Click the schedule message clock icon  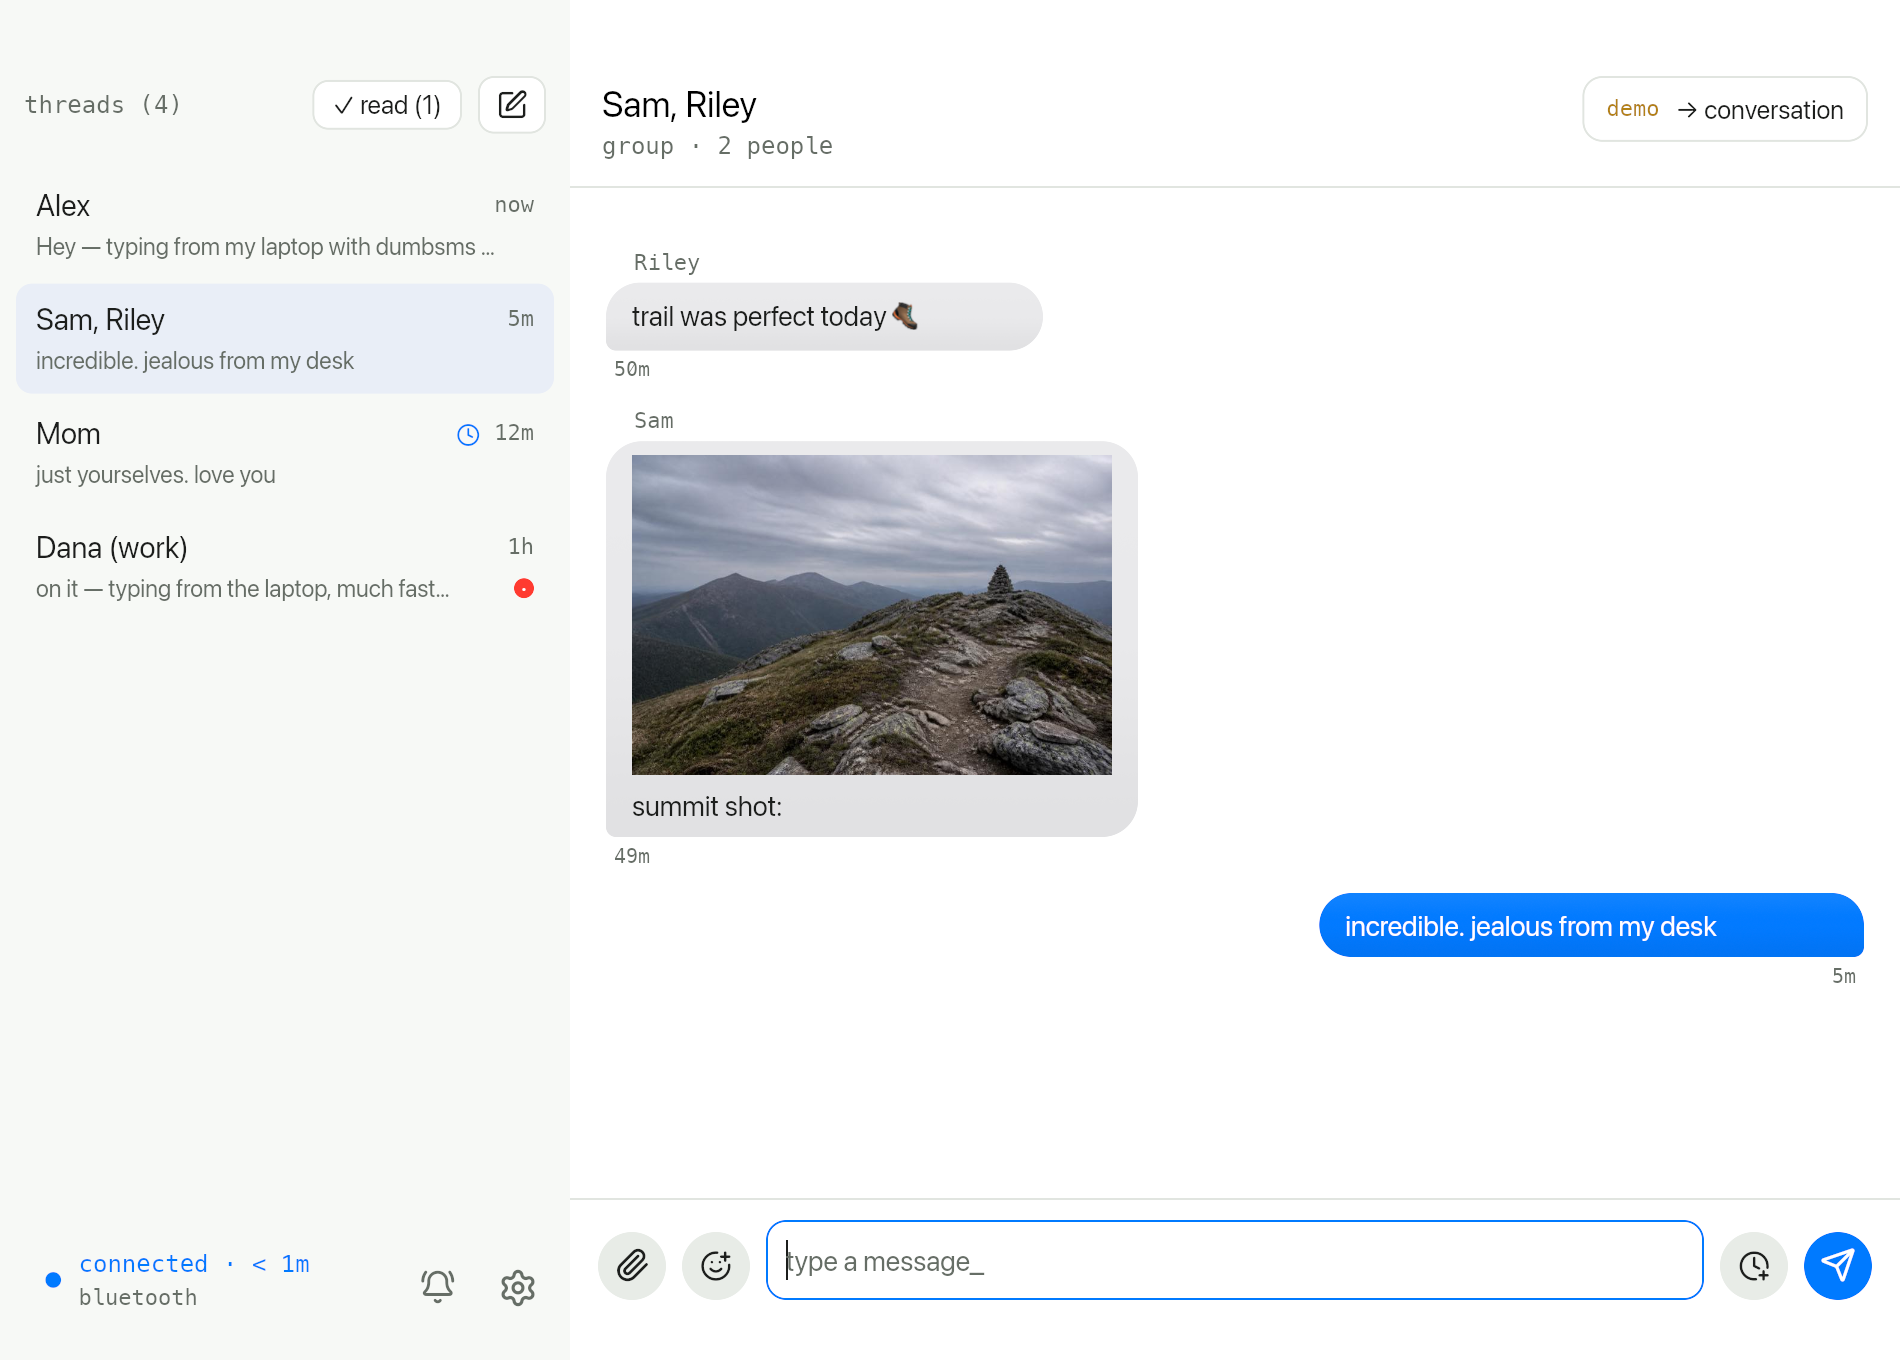[x=1754, y=1266]
